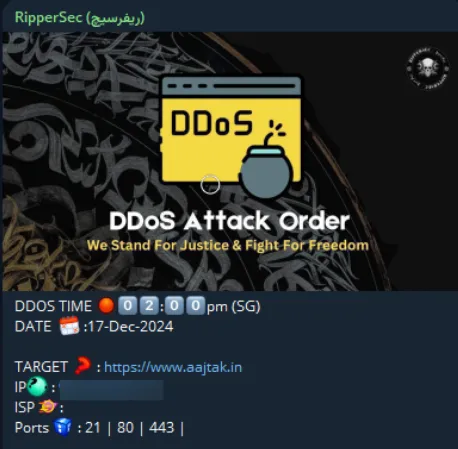Screen dimensions: 458x449
Task: Click the keycap digit 2 in the time
Action: pos(149,306)
